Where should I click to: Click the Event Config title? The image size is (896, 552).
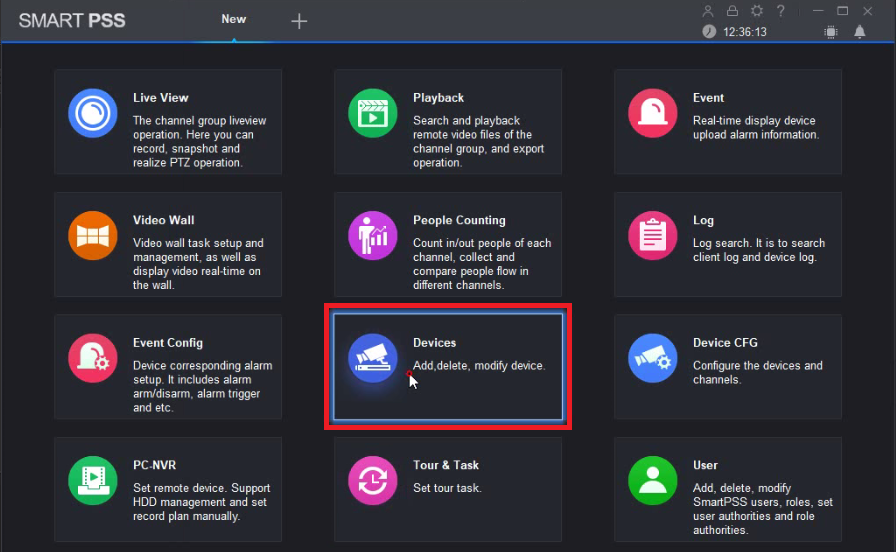[168, 343]
